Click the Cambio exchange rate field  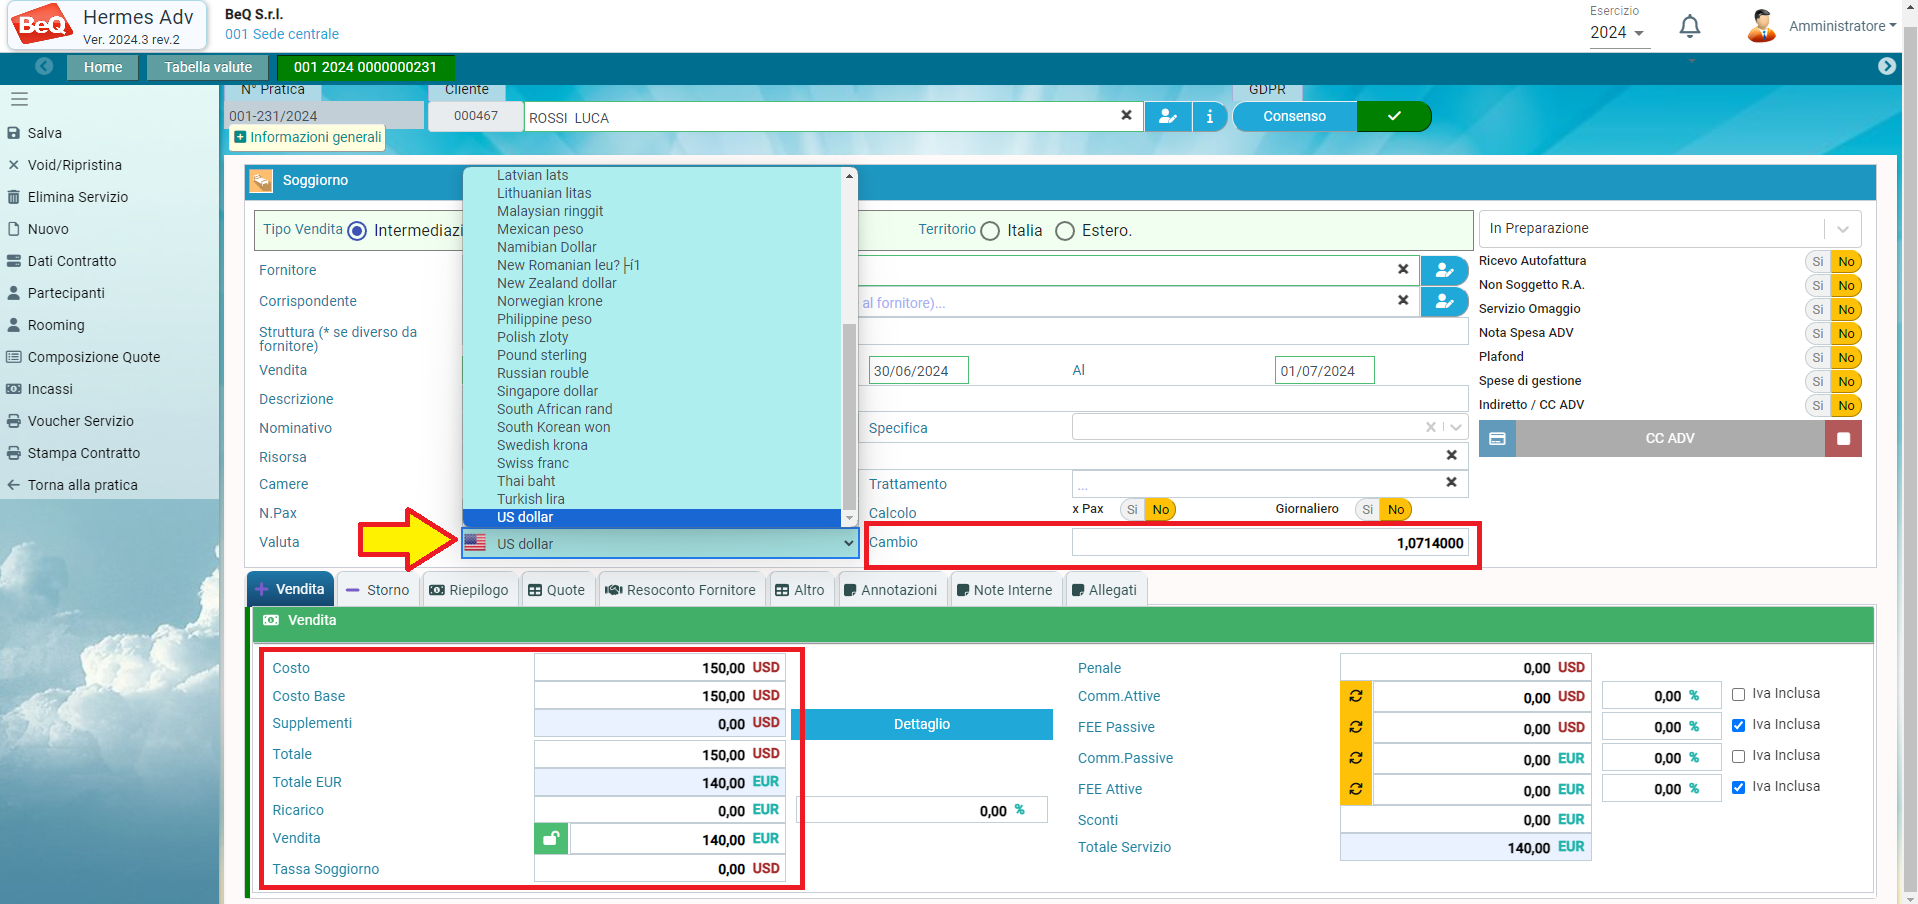point(1268,543)
